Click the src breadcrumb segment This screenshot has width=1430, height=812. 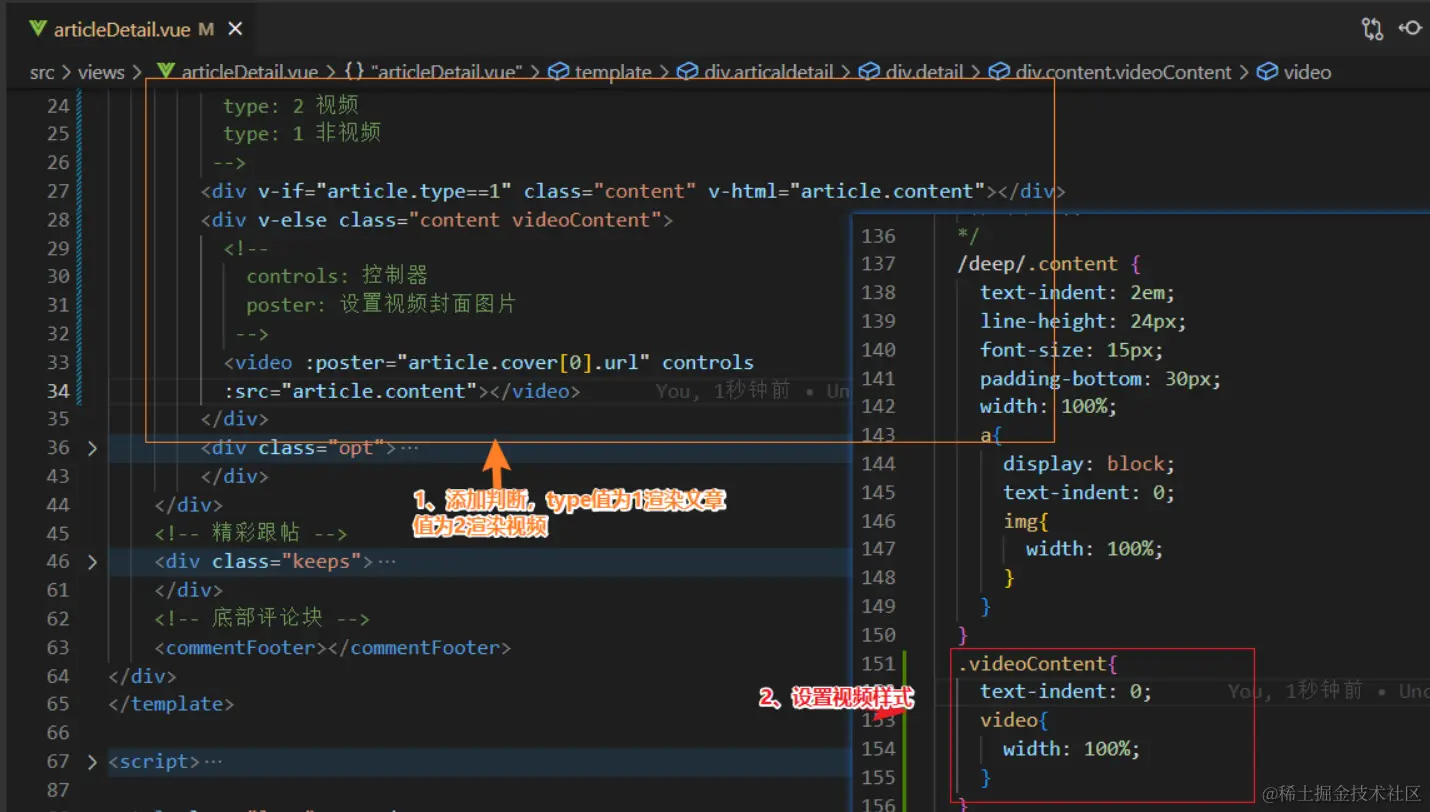point(42,72)
